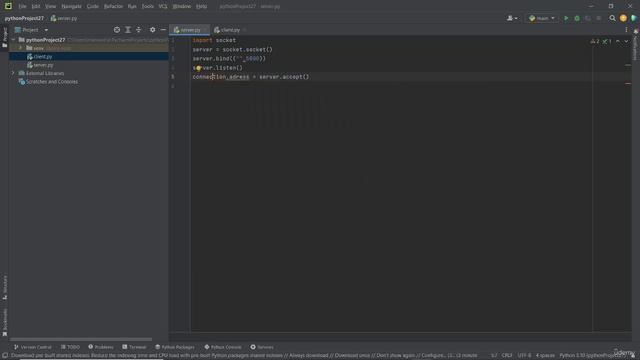Toggle the Bookmarks sidebar tab

(x=5, y=322)
